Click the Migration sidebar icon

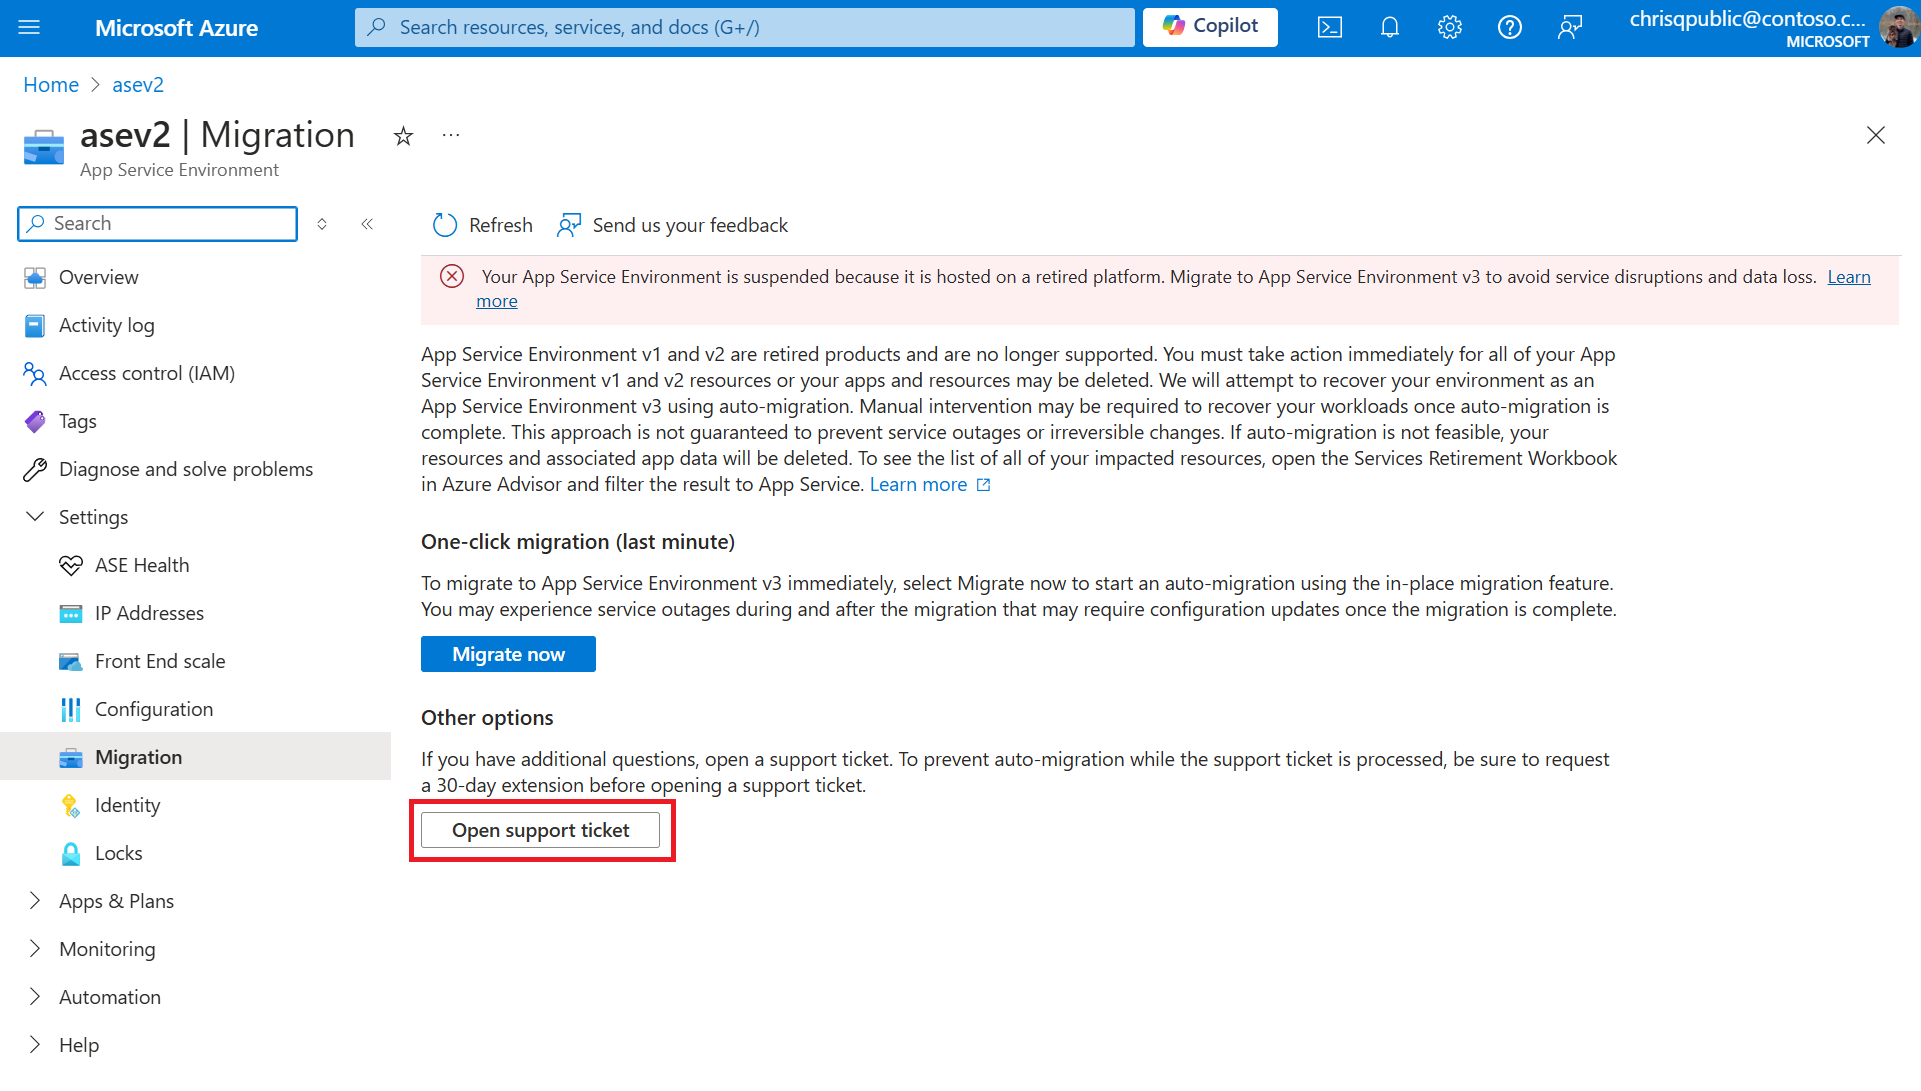click(x=71, y=756)
